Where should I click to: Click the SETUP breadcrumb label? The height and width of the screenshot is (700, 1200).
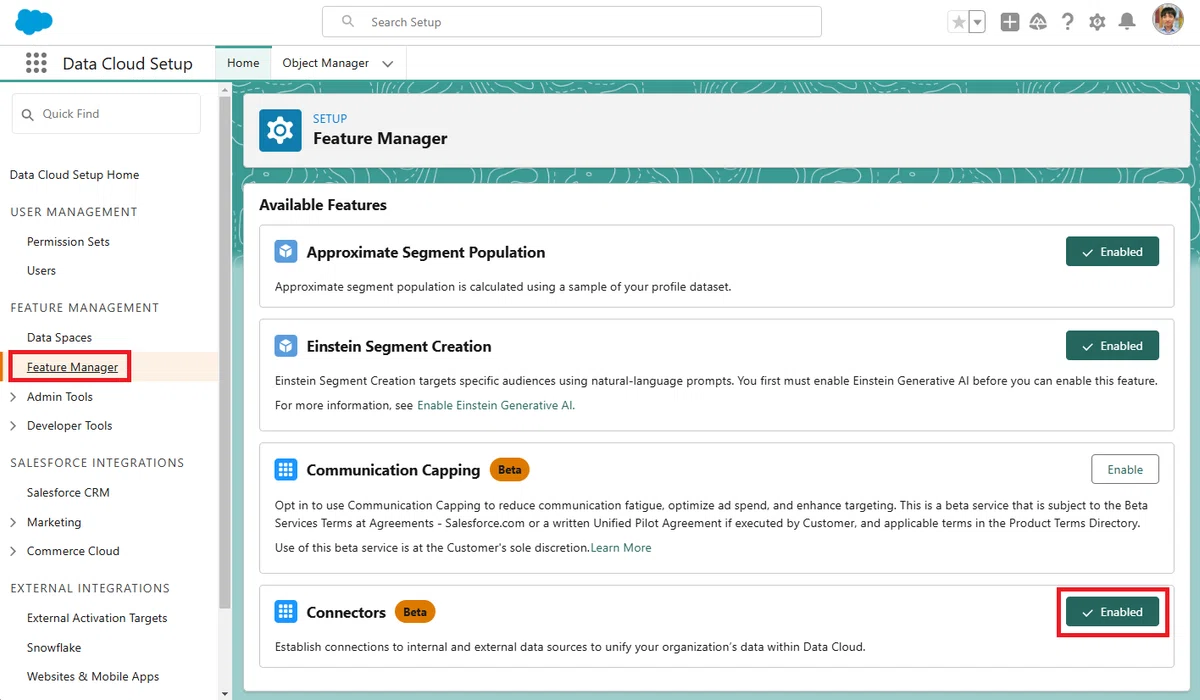point(330,119)
